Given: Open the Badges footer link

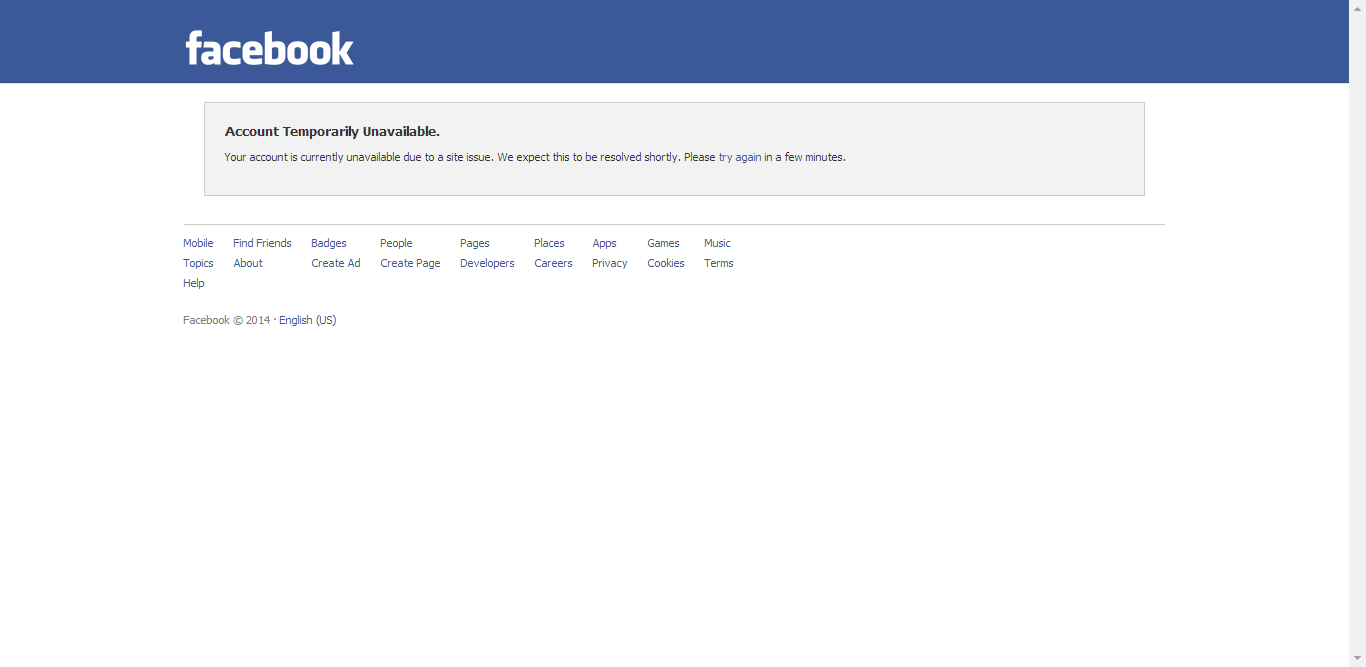Looking at the screenshot, I should tap(329, 243).
